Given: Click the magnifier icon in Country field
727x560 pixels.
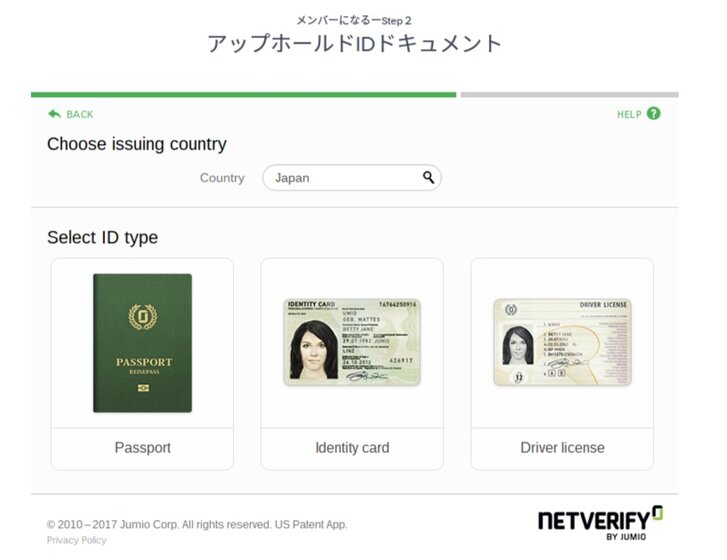Looking at the screenshot, I should 428,177.
